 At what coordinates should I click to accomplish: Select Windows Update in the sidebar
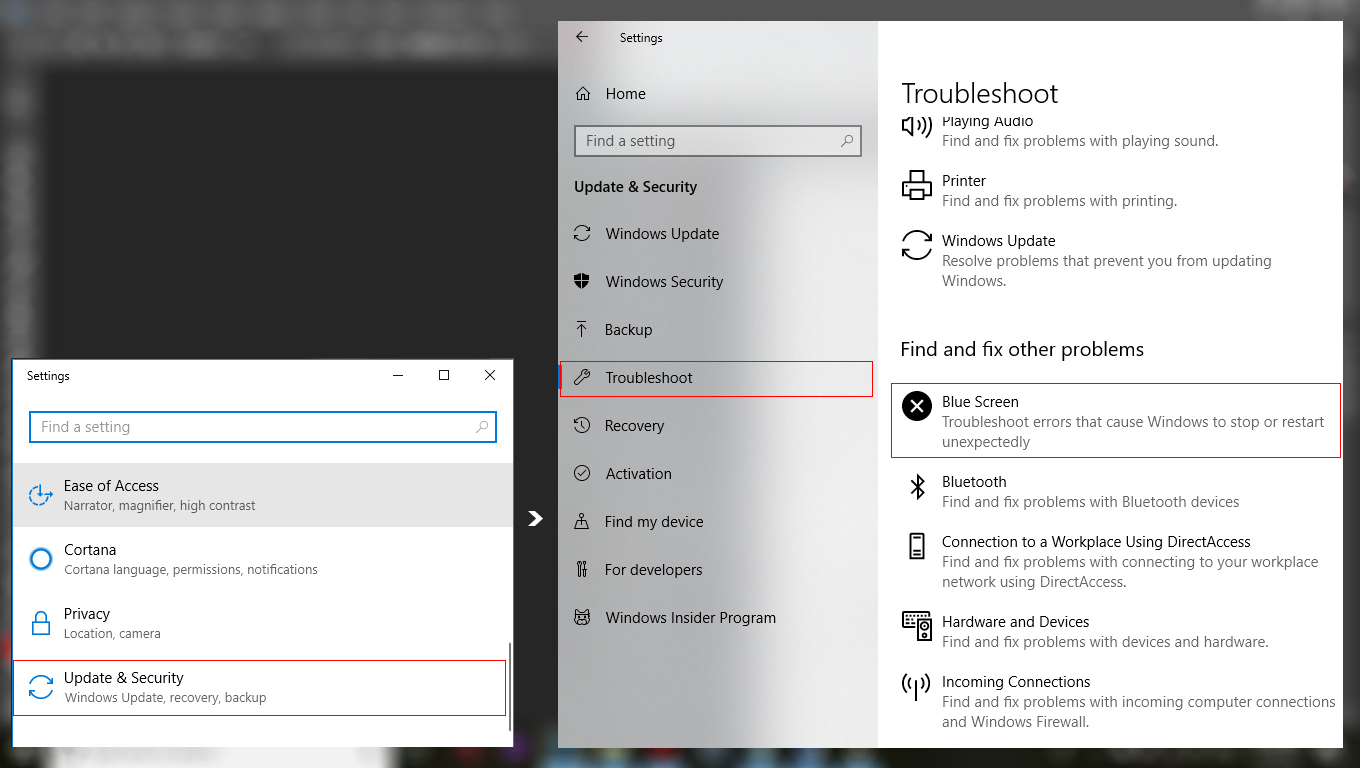[662, 234]
